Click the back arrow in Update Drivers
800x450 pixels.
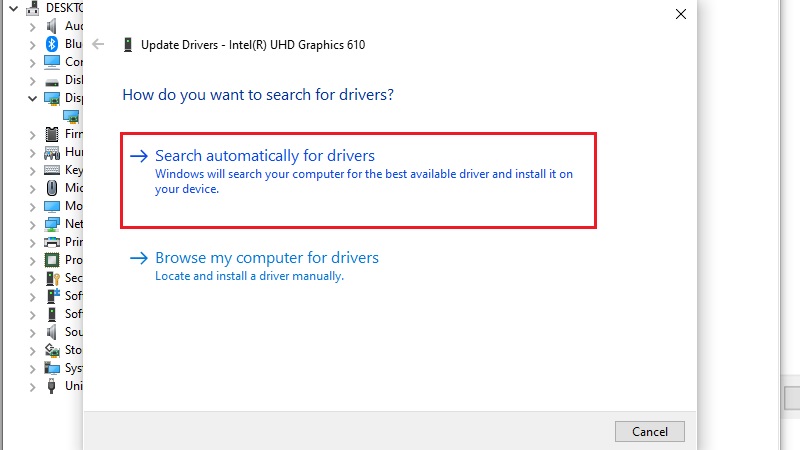coord(98,44)
